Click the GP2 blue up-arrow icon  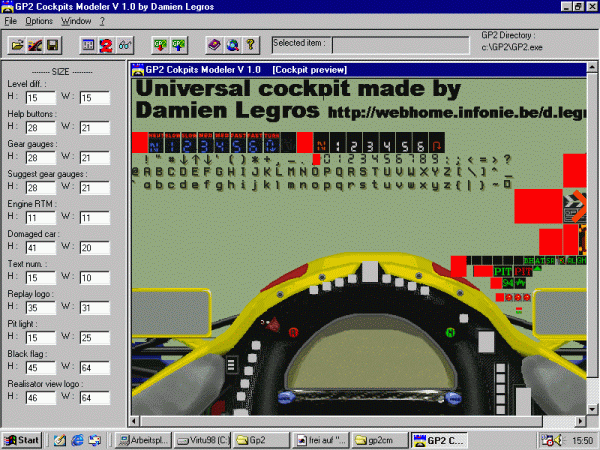[x=178, y=45]
